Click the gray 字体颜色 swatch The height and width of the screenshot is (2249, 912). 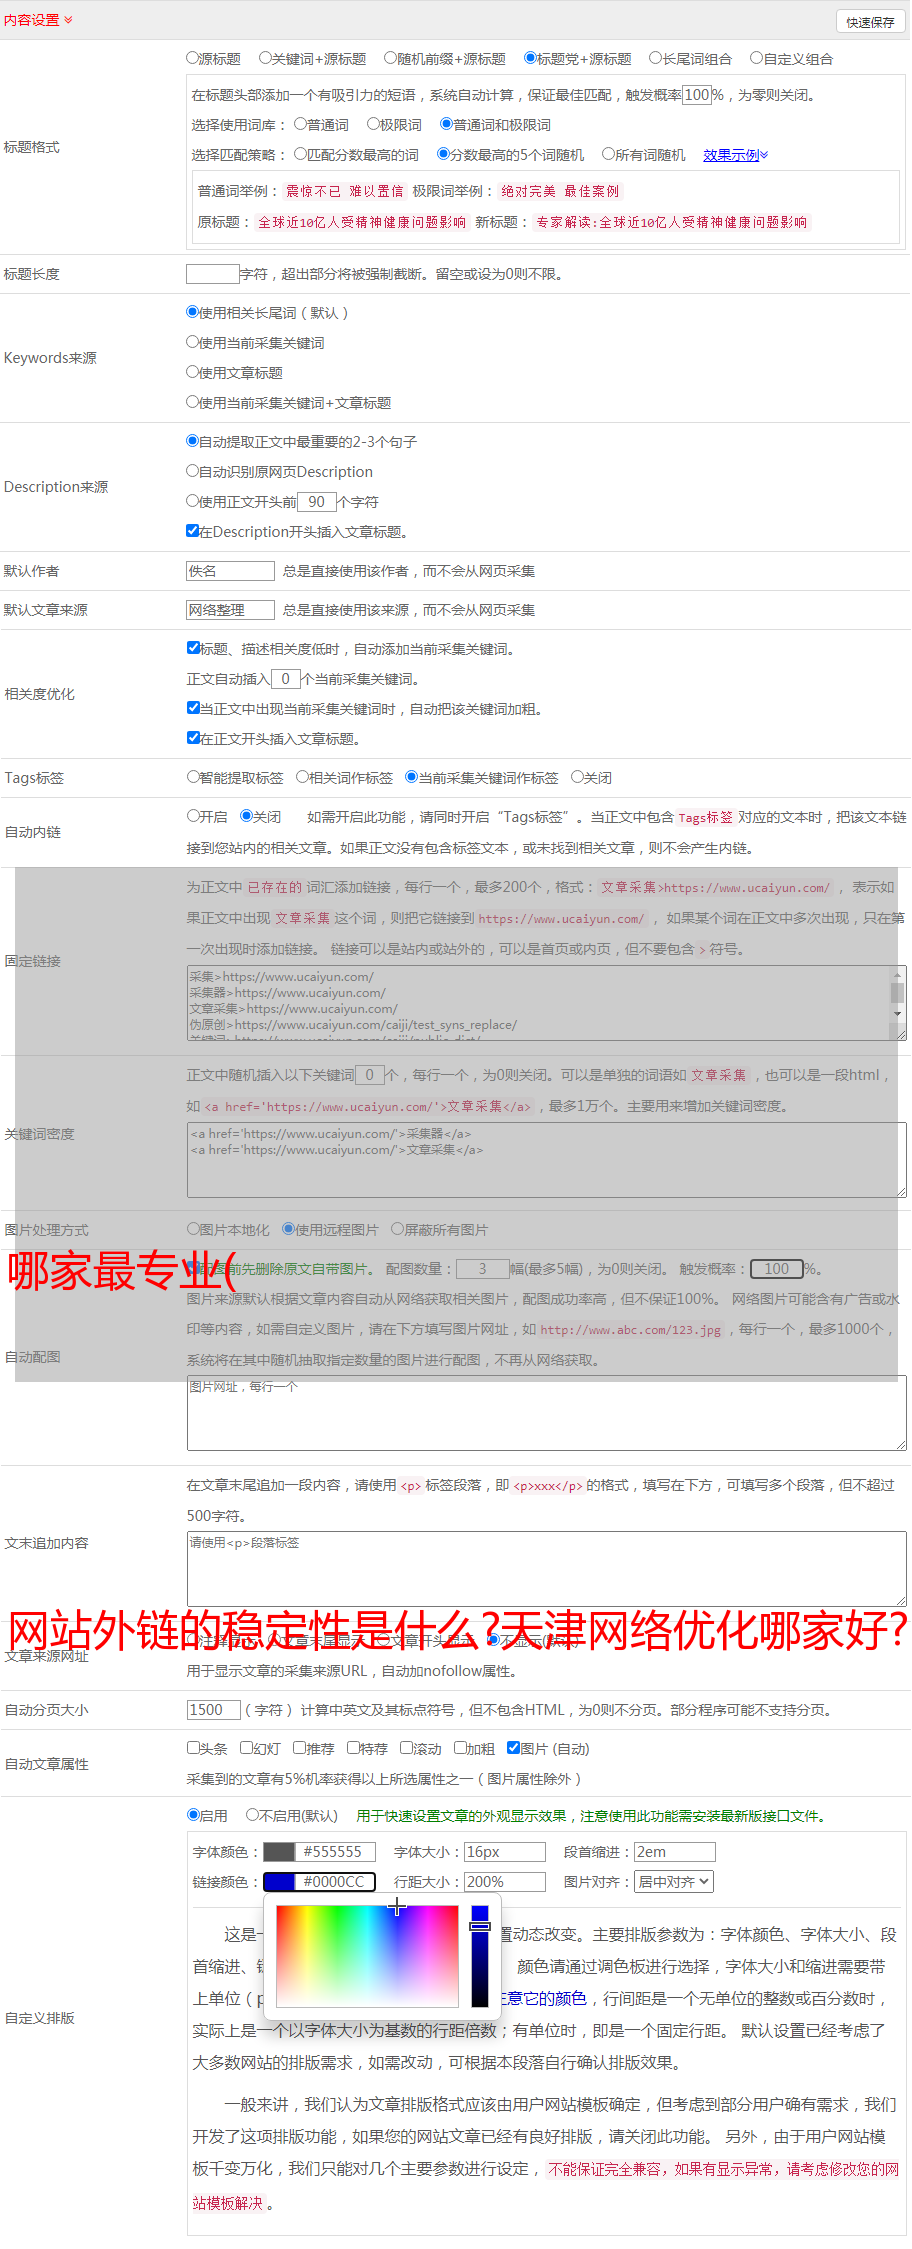[279, 1852]
